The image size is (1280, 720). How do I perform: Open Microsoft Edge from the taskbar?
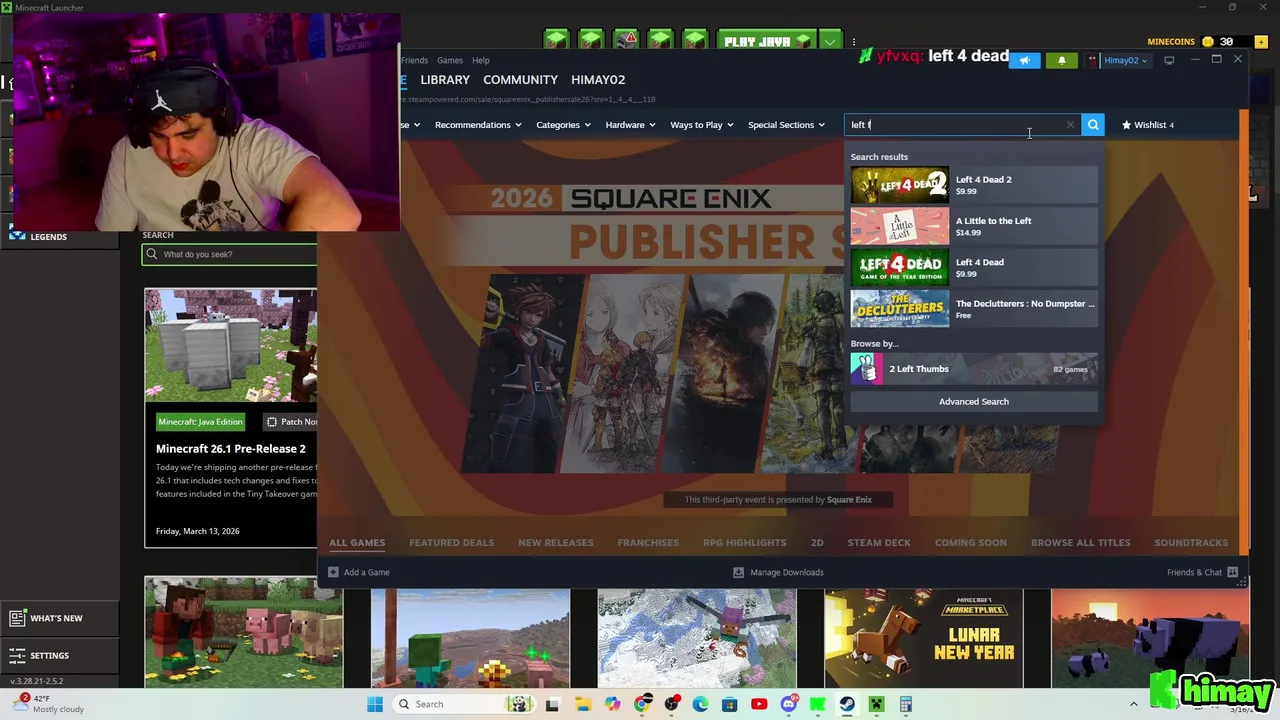coord(700,704)
